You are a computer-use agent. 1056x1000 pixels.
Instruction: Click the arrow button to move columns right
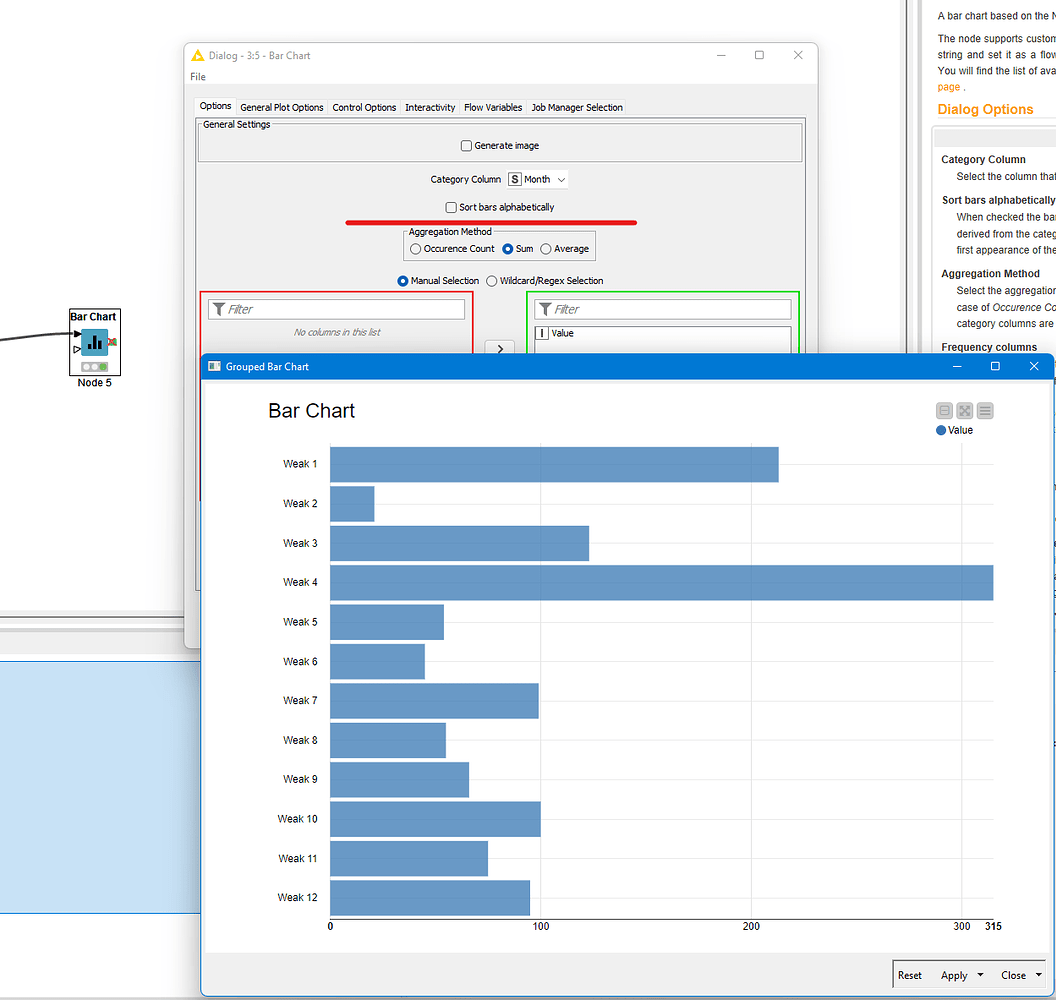click(499, 348)
